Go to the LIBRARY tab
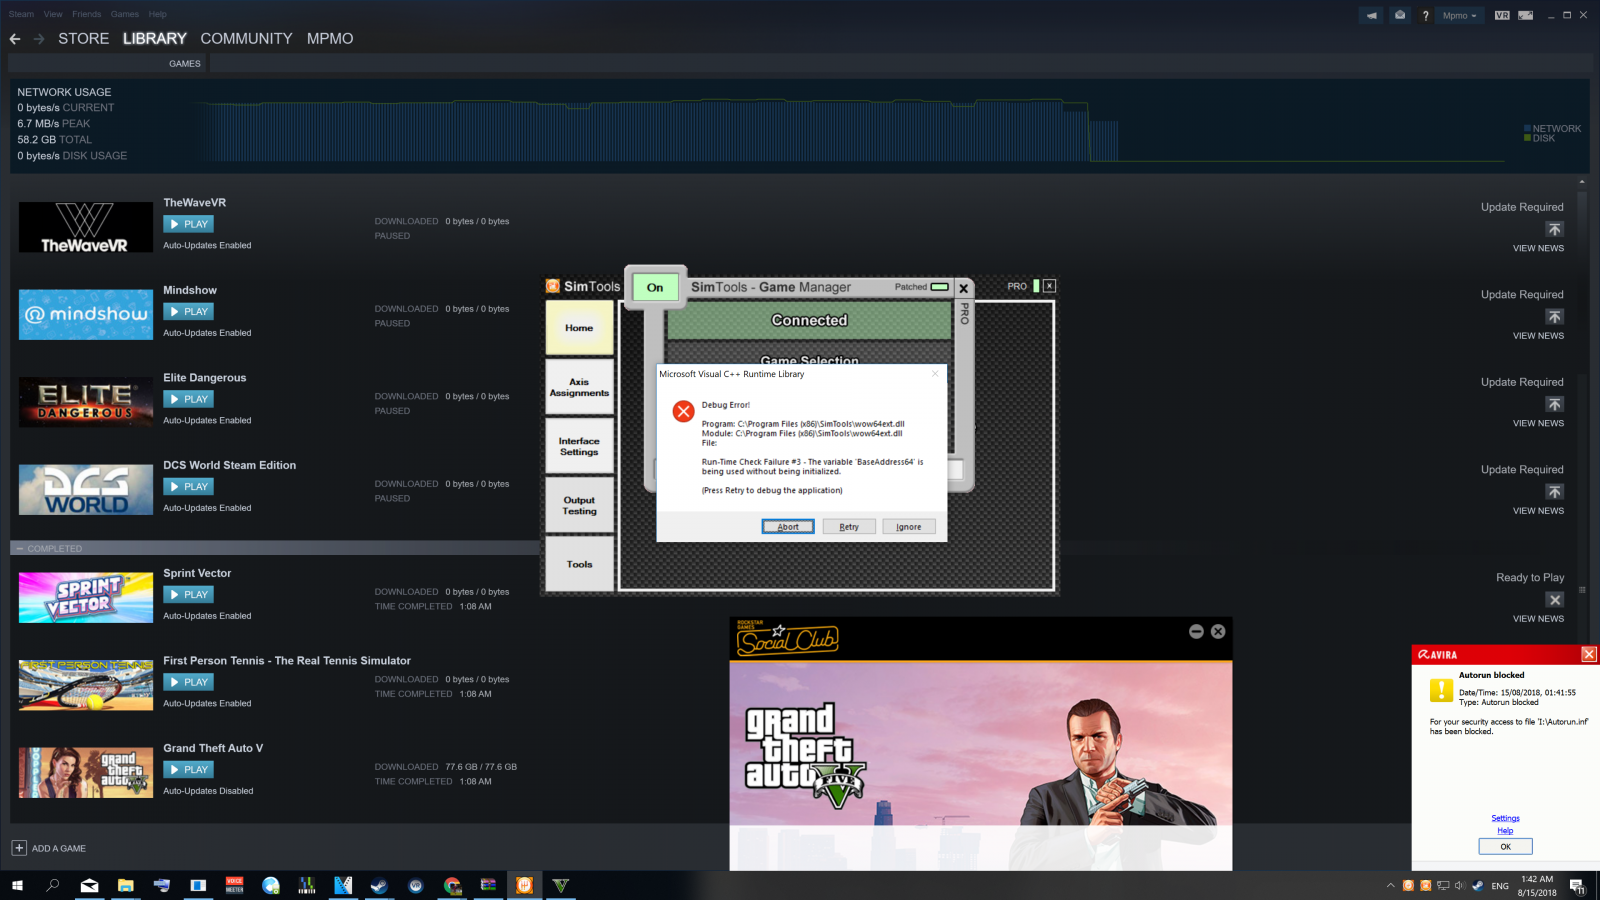 coord(155,39)
